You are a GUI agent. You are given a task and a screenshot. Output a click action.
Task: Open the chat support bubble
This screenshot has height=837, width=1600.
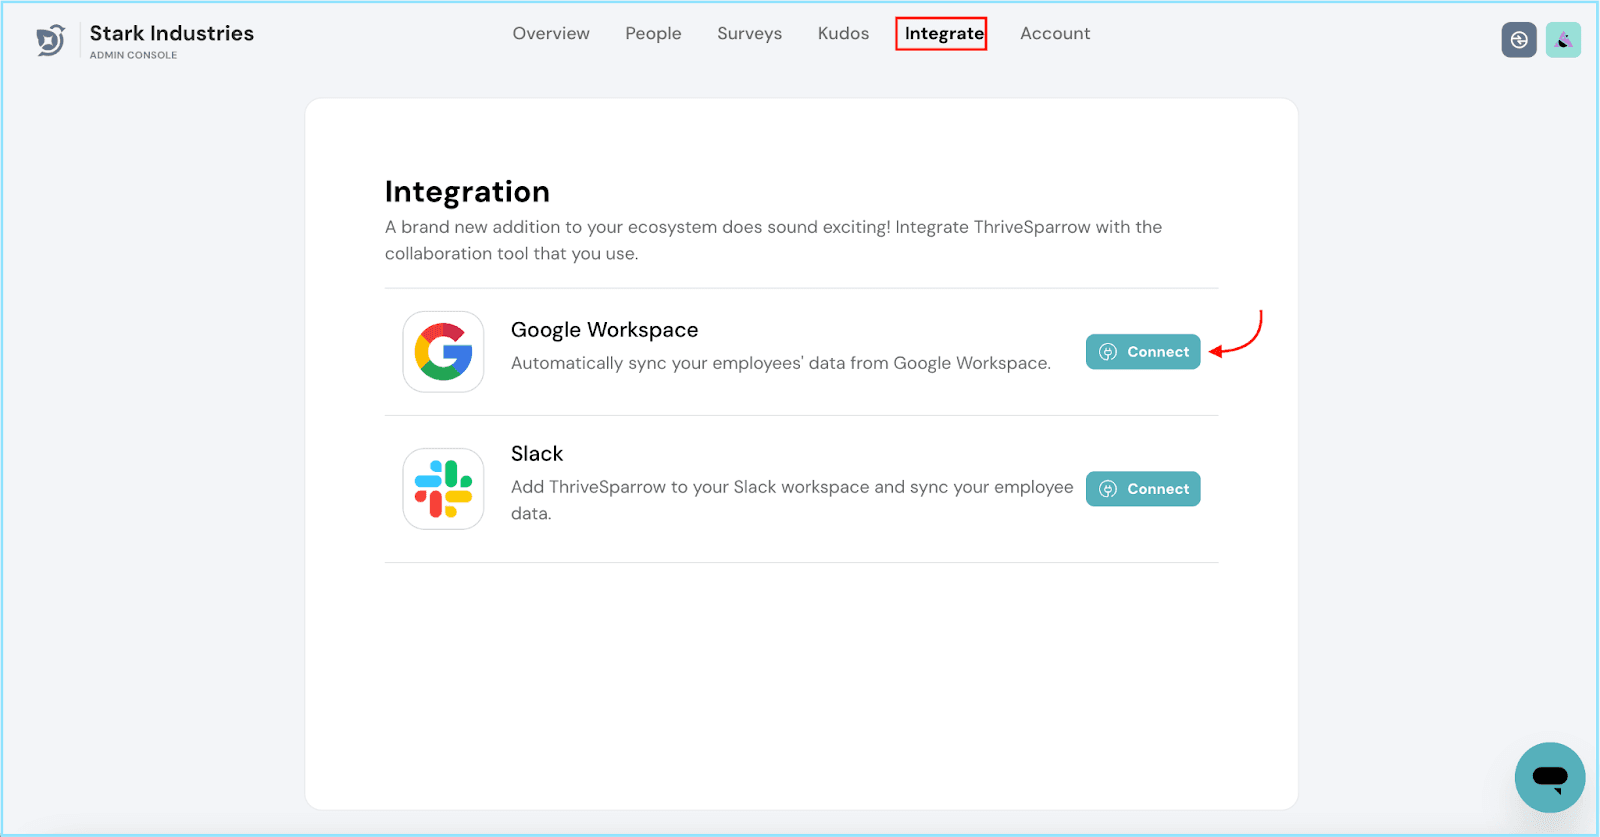[x=1549, y=777]
